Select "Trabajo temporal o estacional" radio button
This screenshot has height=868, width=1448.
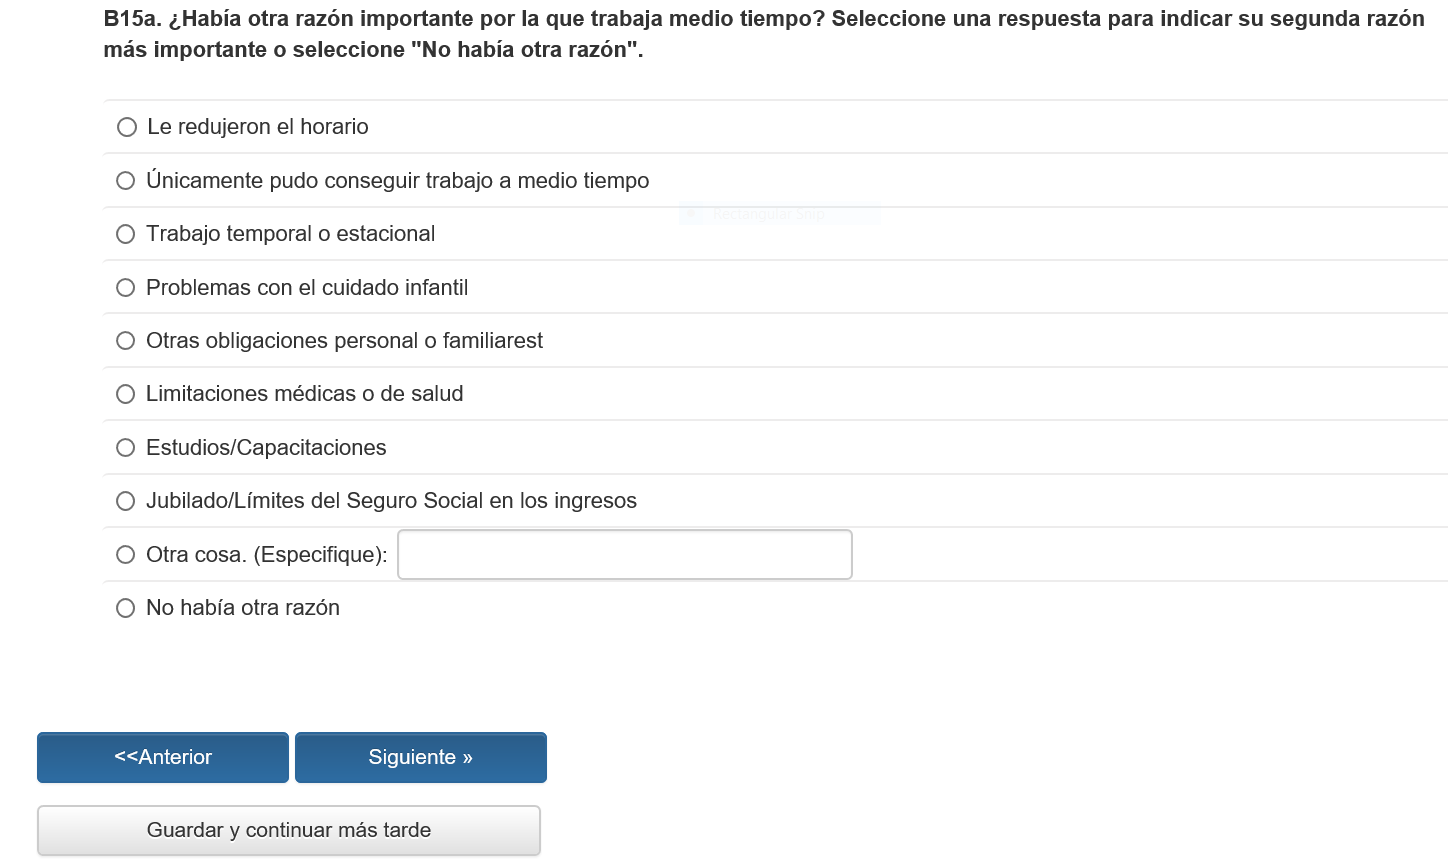click(x=126, y=234)
